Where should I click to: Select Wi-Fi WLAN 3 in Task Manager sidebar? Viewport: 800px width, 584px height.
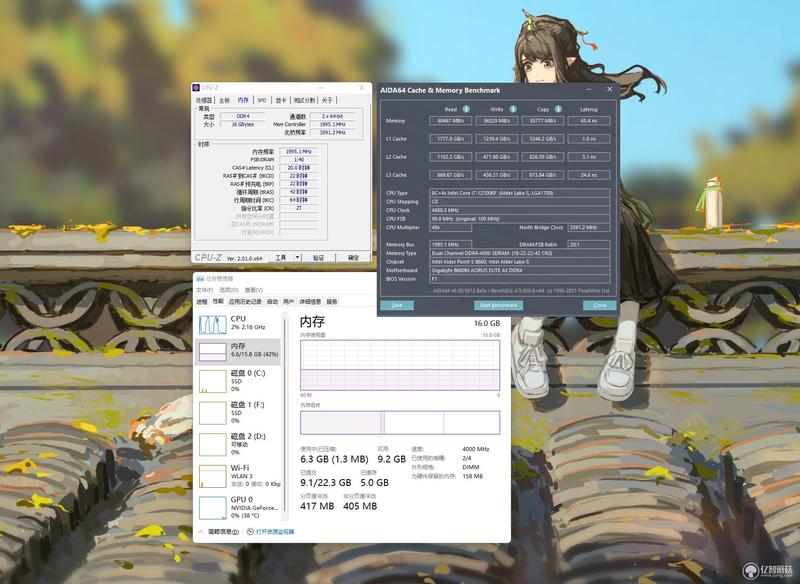click(x=238, y=475)
